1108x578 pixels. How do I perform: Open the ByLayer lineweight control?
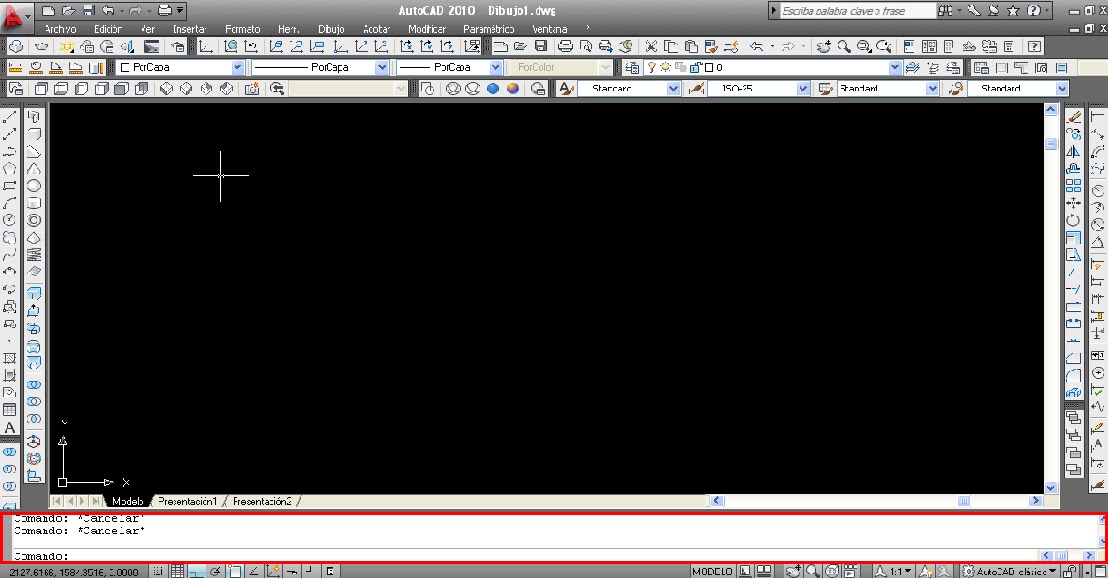pos(497,67)
